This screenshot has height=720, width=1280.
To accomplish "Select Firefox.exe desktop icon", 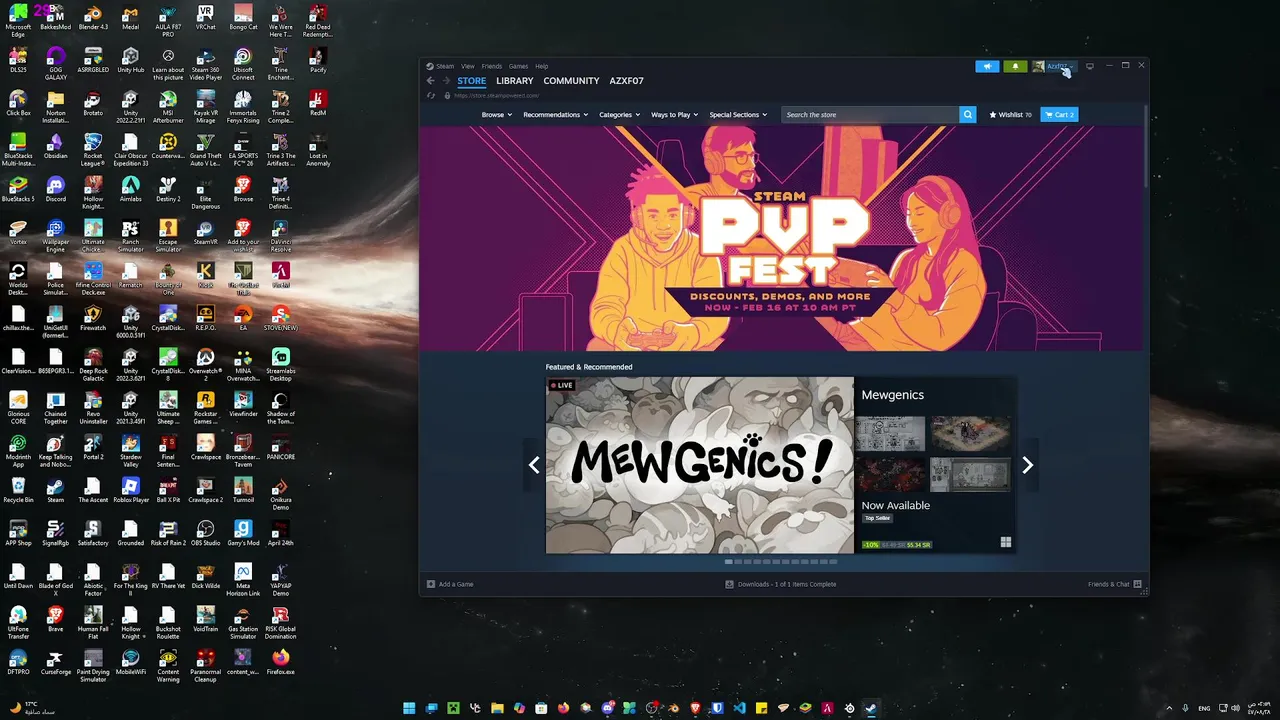I will click(281, 662).
